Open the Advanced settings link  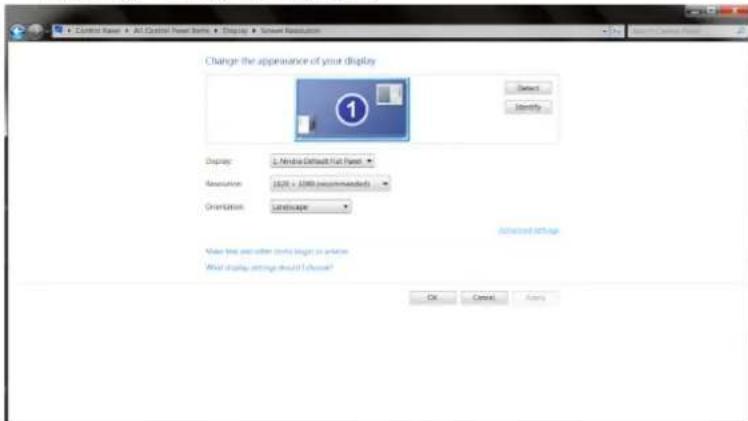pyautogui.click(x=528, y=231)
